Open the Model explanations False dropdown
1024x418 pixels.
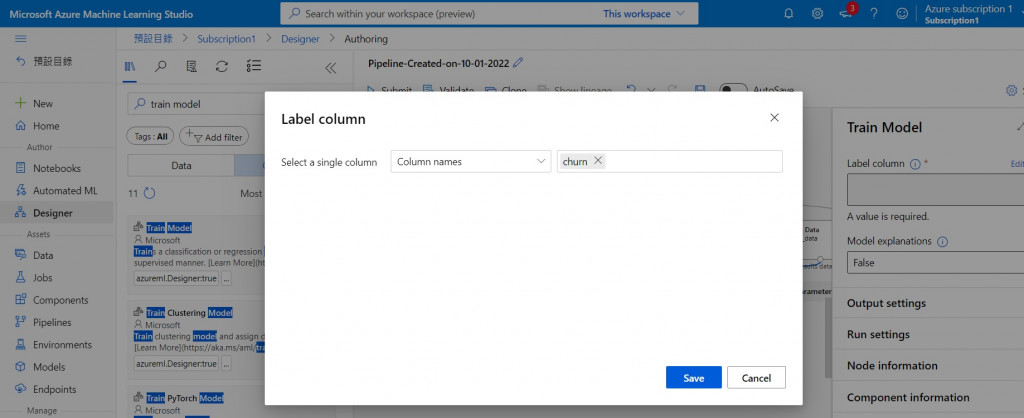[935, 263]
